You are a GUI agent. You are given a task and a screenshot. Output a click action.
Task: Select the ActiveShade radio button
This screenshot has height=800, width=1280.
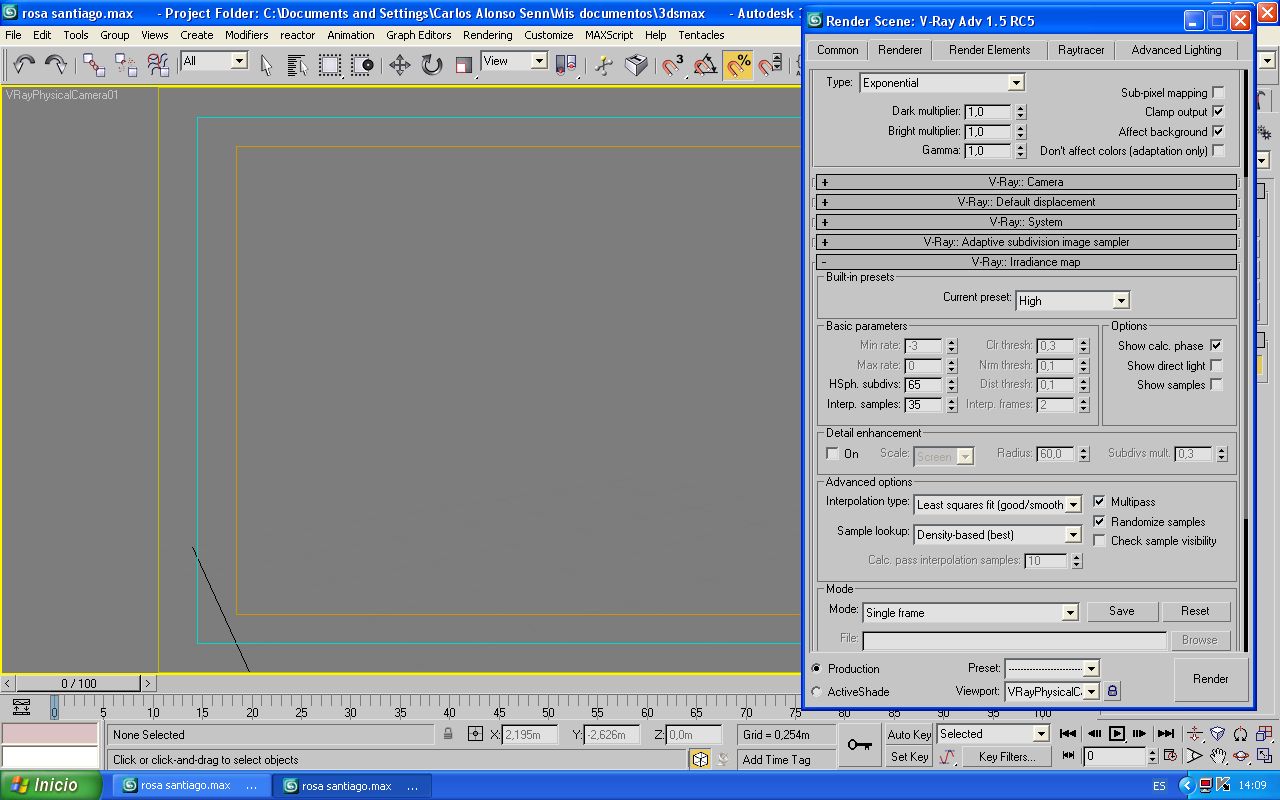(816, 692)
